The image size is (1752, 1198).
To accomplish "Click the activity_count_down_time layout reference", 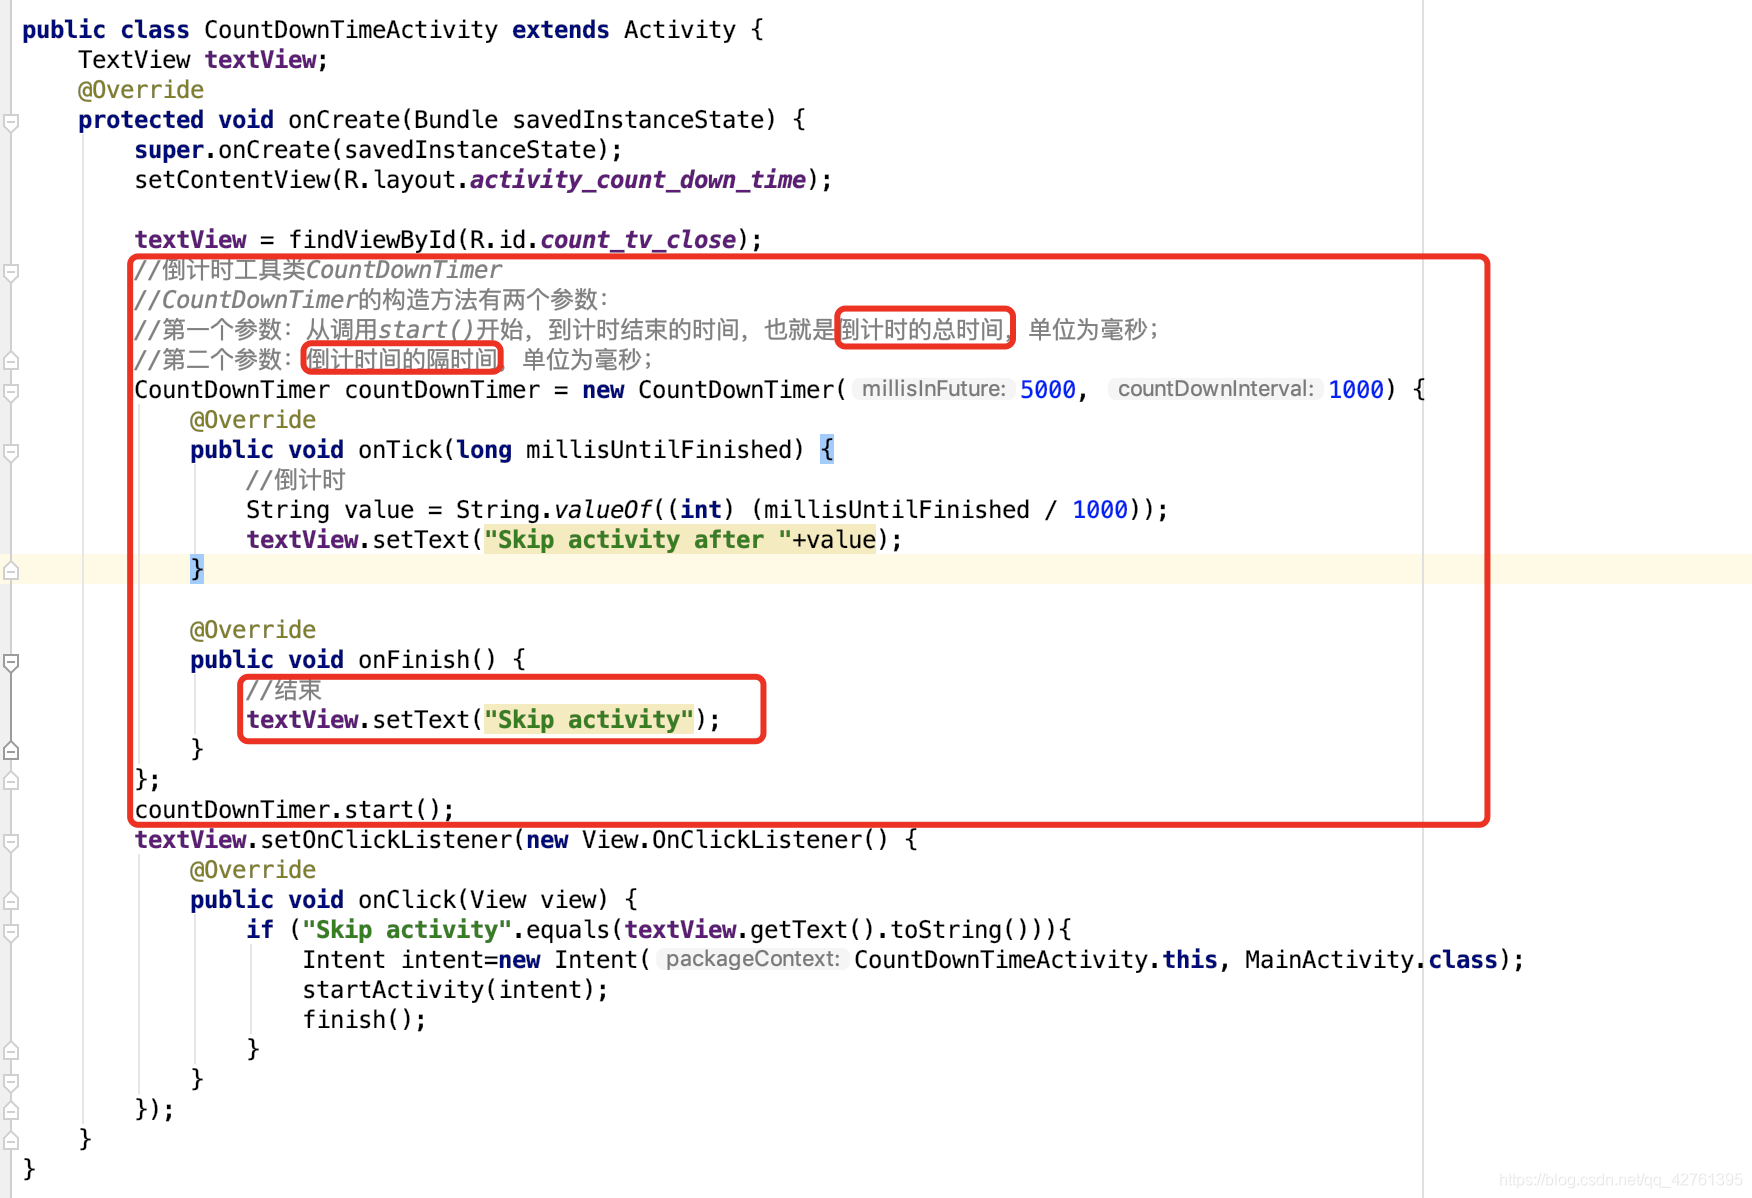I will click(637, 180).
